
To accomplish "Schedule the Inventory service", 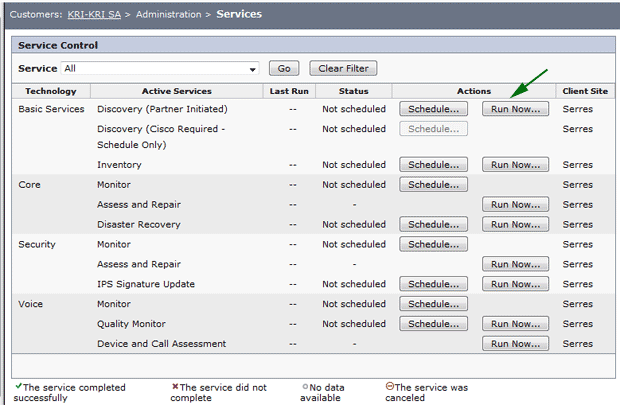I will 433,165.
